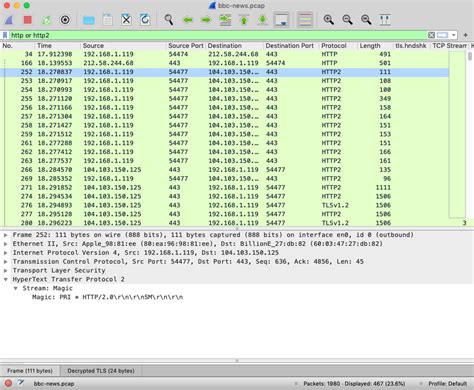Close this capture file via toolbar X icon
This screenshot has width=474, height=390.
point(126,20)
